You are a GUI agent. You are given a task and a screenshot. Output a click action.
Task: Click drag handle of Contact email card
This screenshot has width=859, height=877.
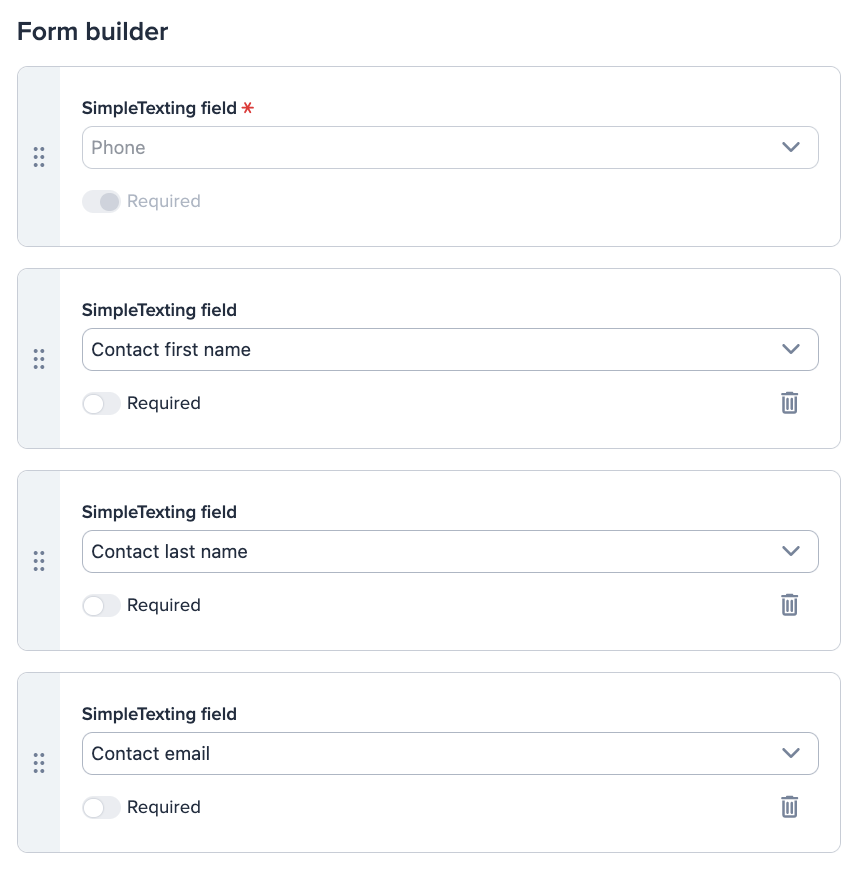click(39, 763)
